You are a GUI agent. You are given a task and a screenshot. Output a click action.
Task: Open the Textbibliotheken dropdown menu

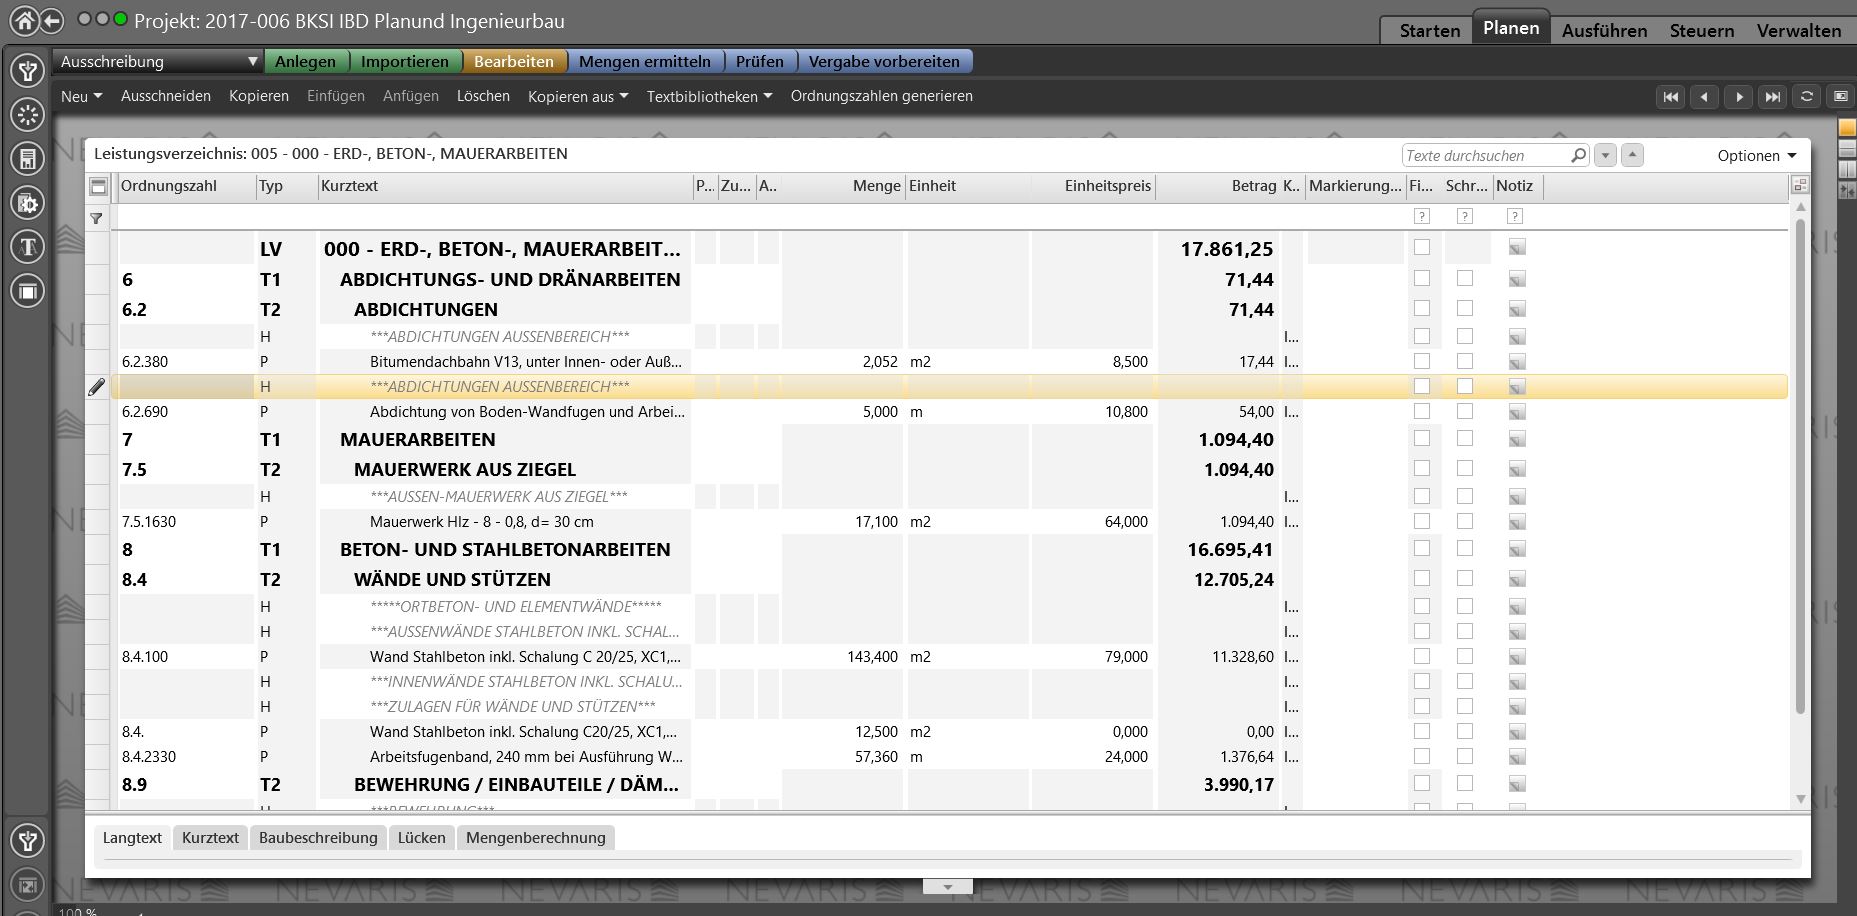click(709, 97)
